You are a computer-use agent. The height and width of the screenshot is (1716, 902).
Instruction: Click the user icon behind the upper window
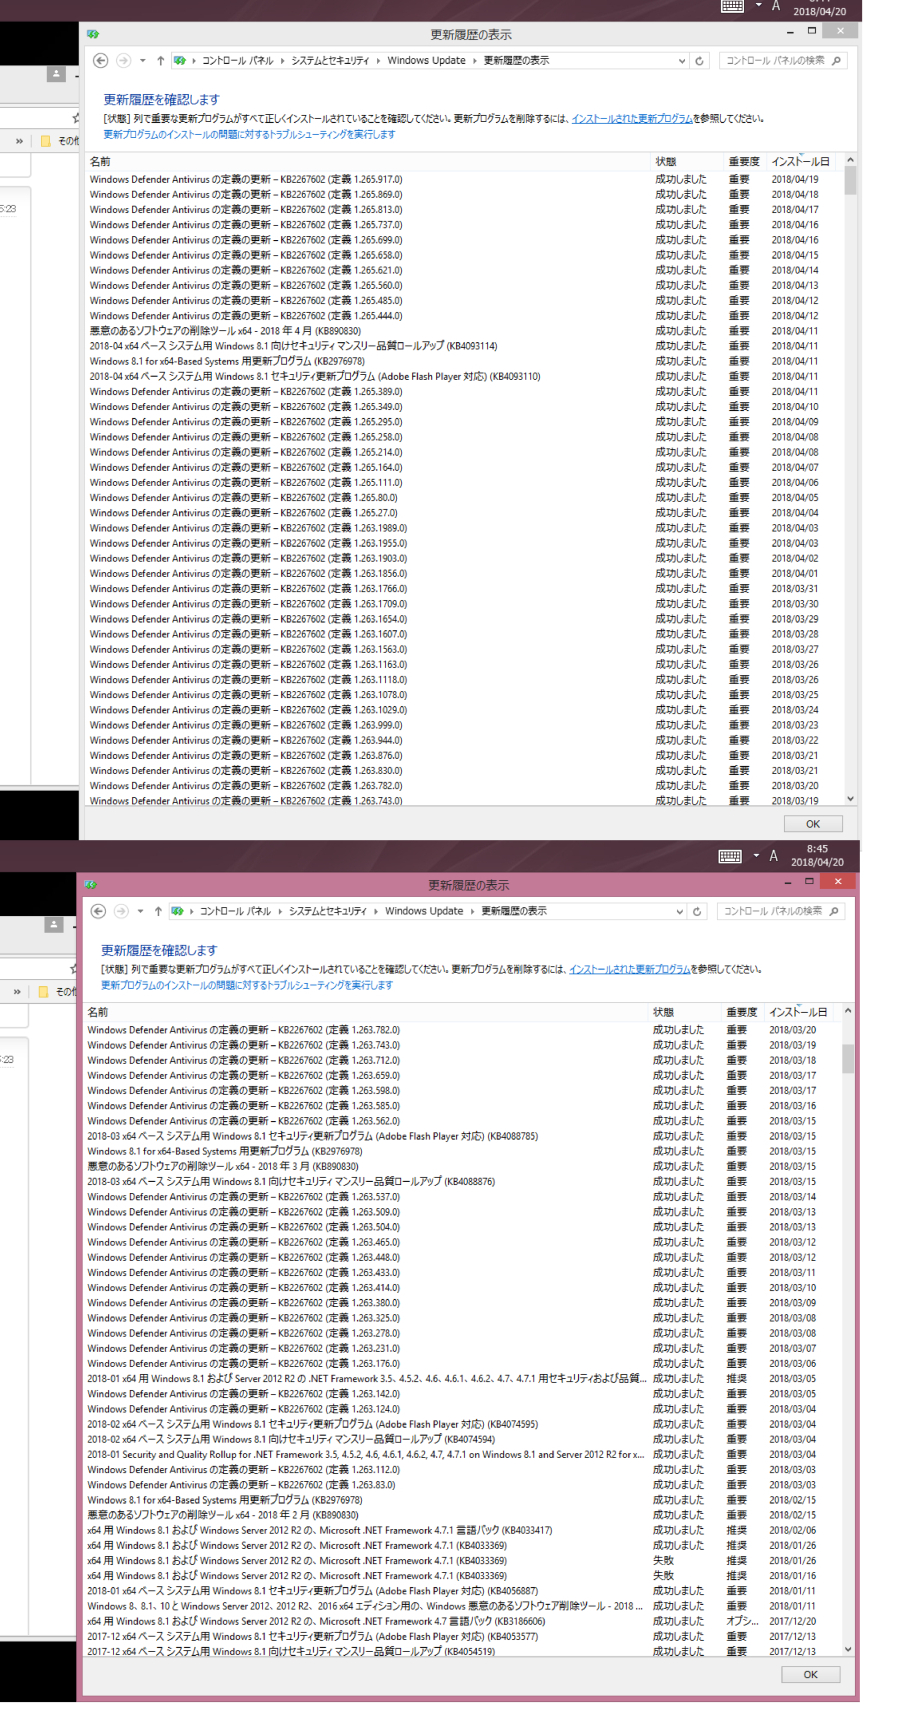tap(57, 74)
